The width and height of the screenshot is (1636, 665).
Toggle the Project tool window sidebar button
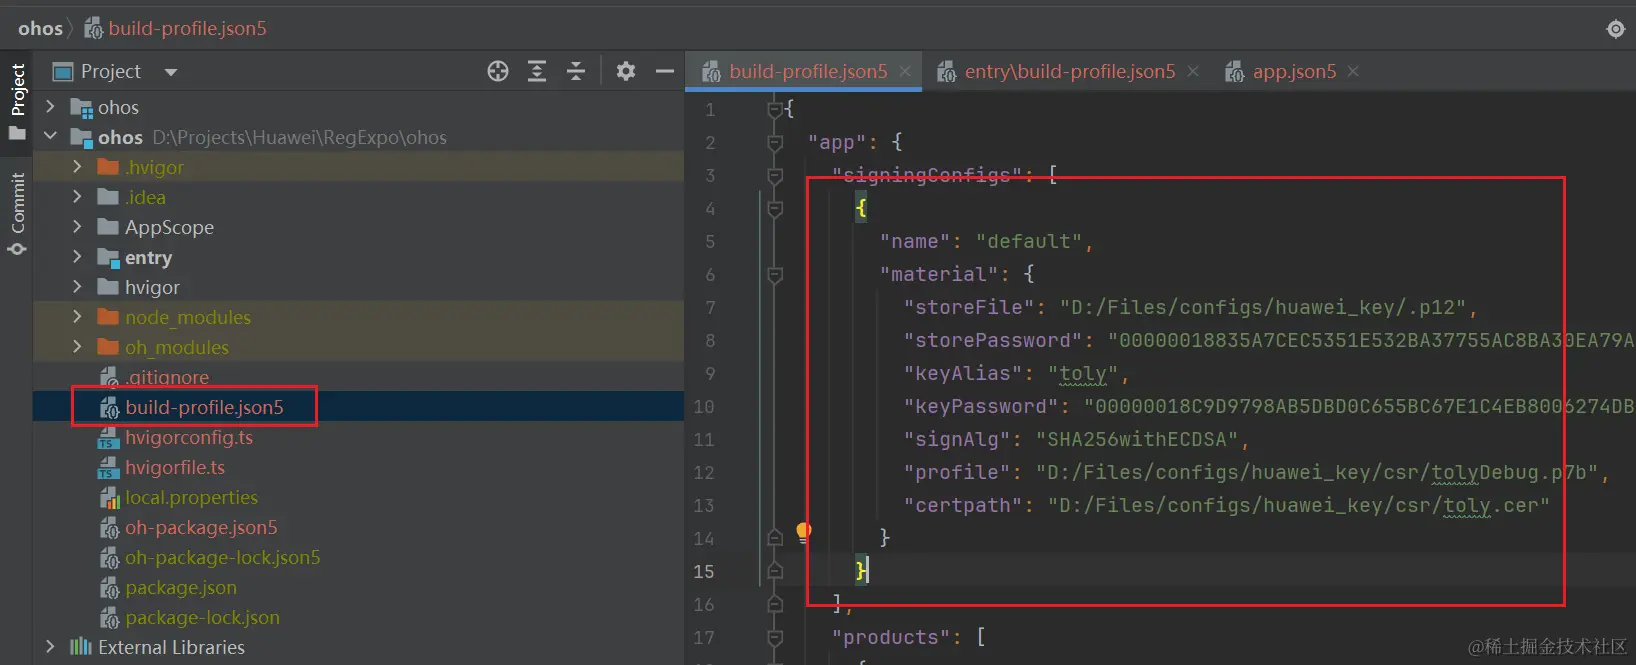pos(17,101)
